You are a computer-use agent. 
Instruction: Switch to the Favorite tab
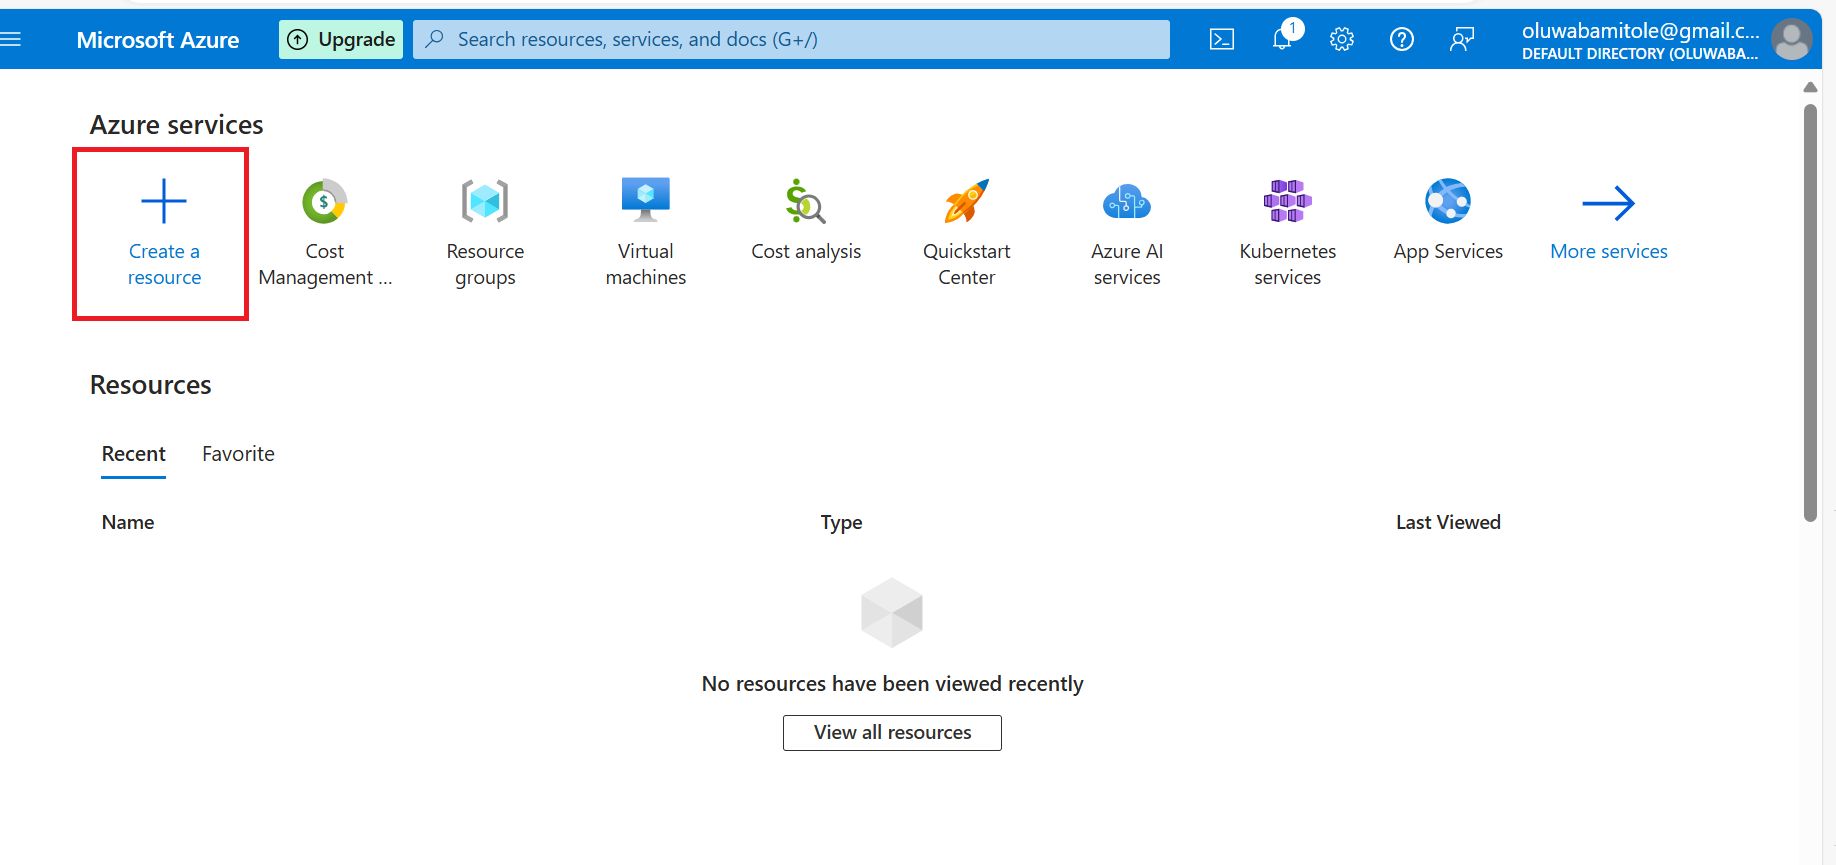click(238, 454)
